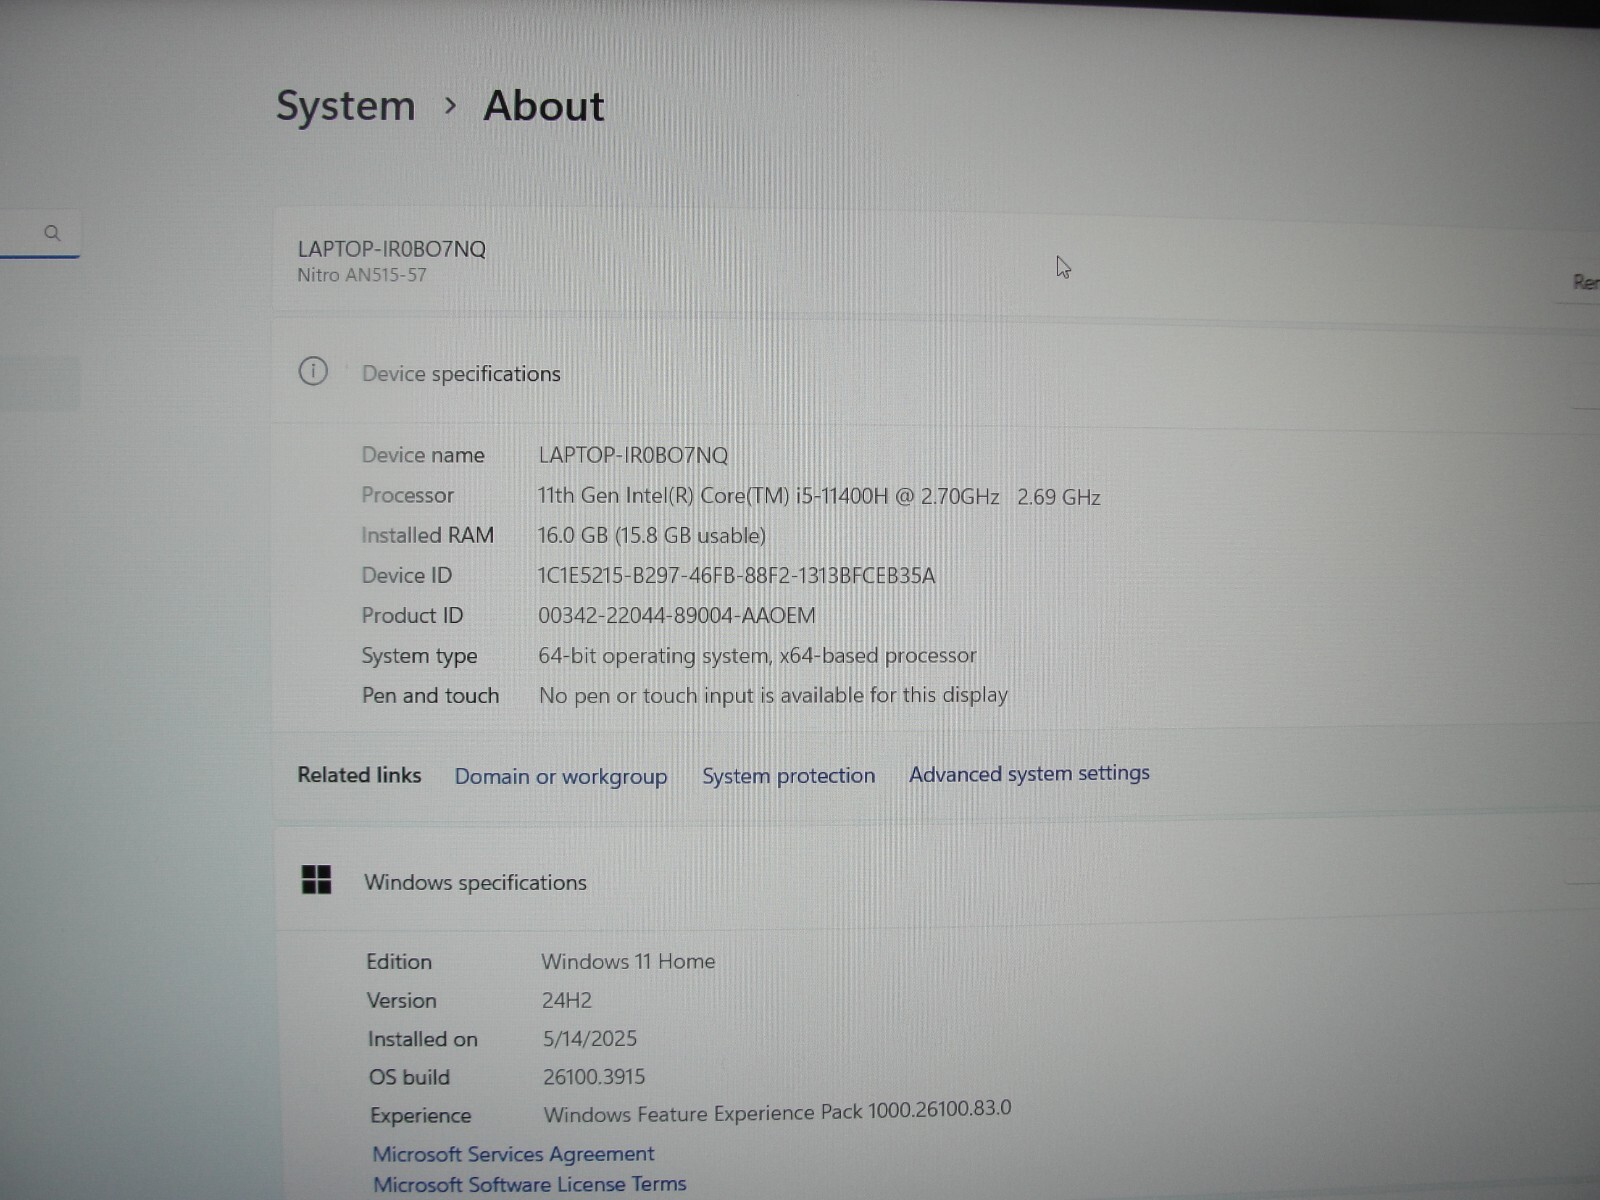Screen dimensions: 1600x1200
Task: Click the System type label
Action: [x=419, y=656]
